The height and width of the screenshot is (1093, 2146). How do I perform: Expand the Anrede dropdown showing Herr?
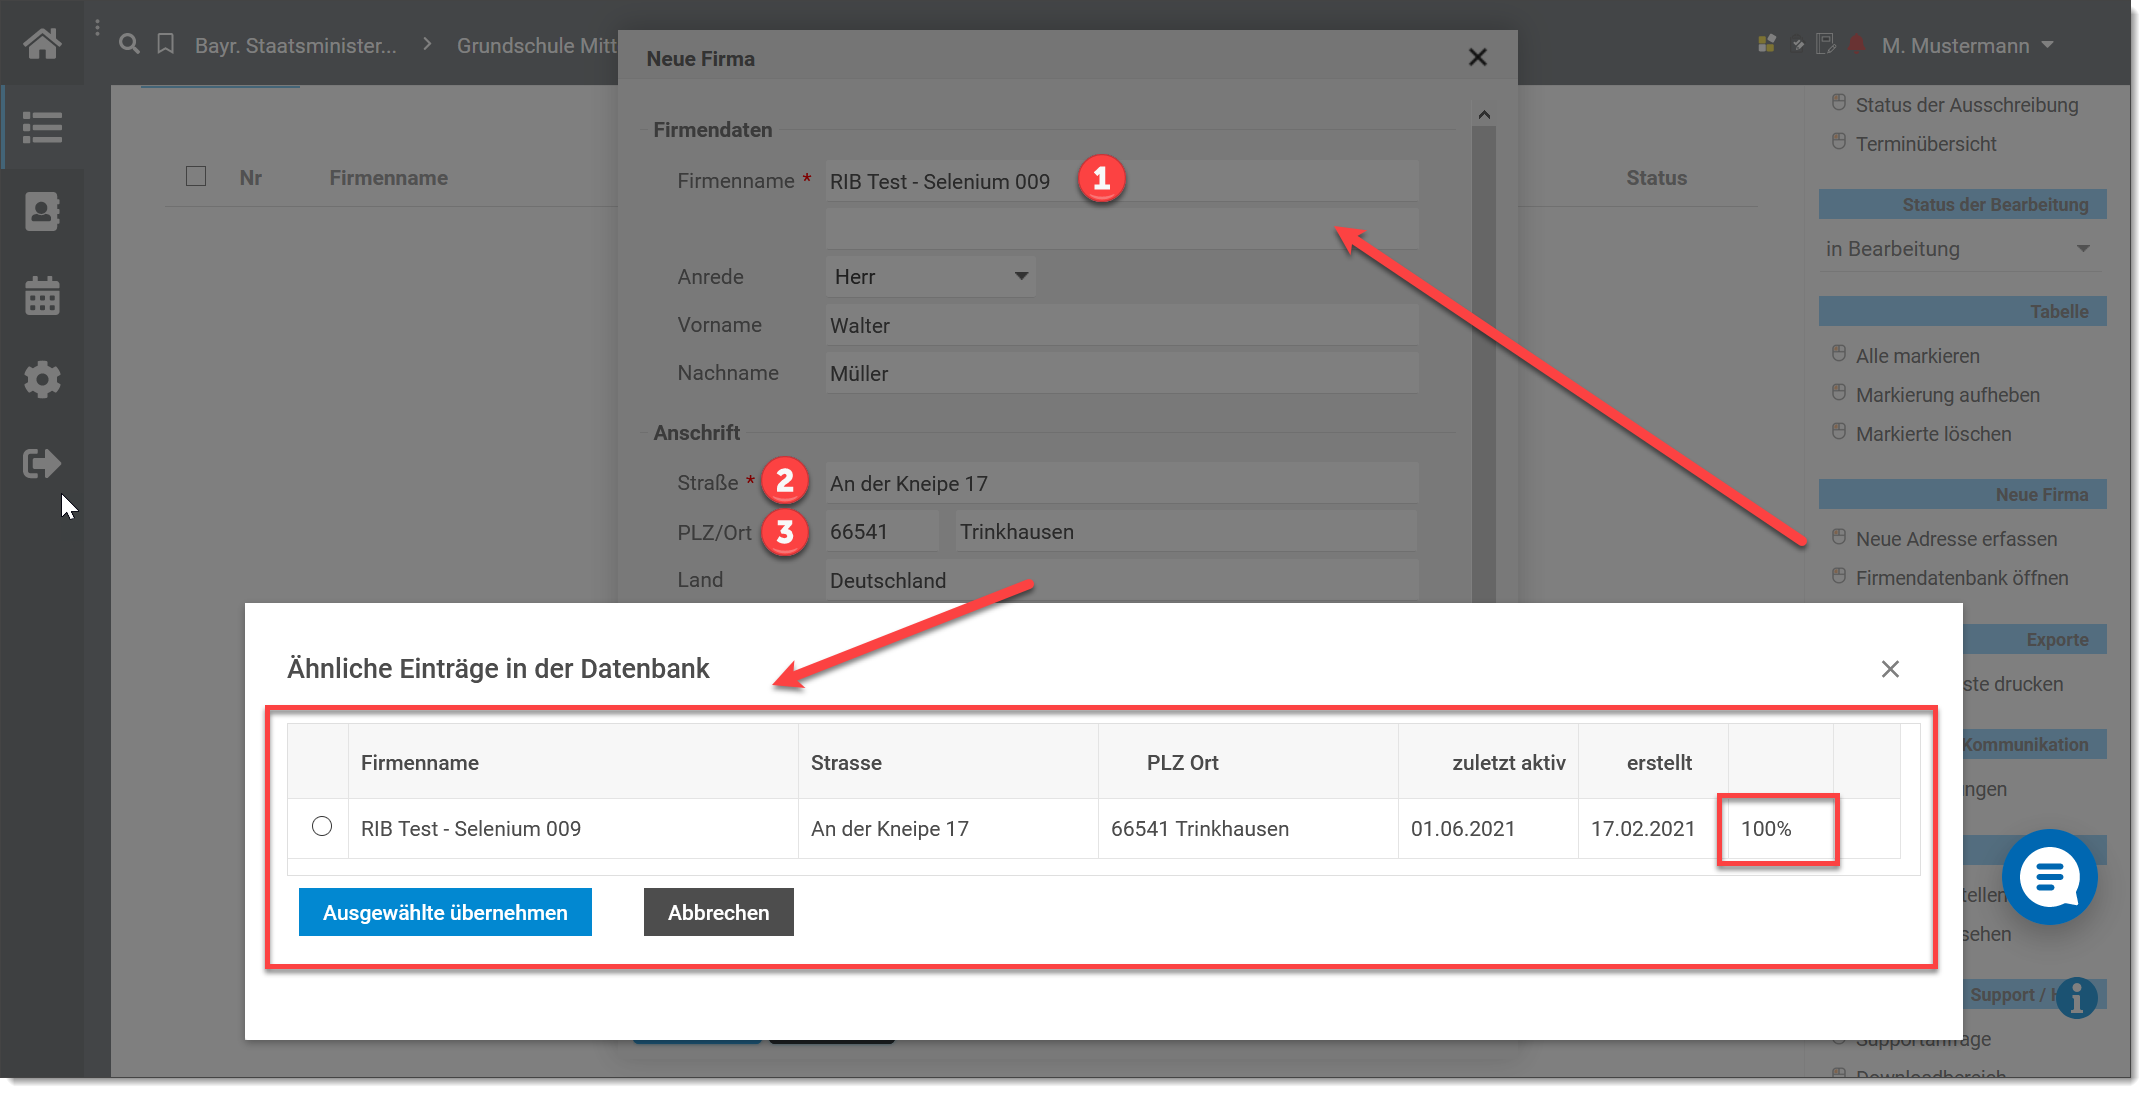pos(930,277)
